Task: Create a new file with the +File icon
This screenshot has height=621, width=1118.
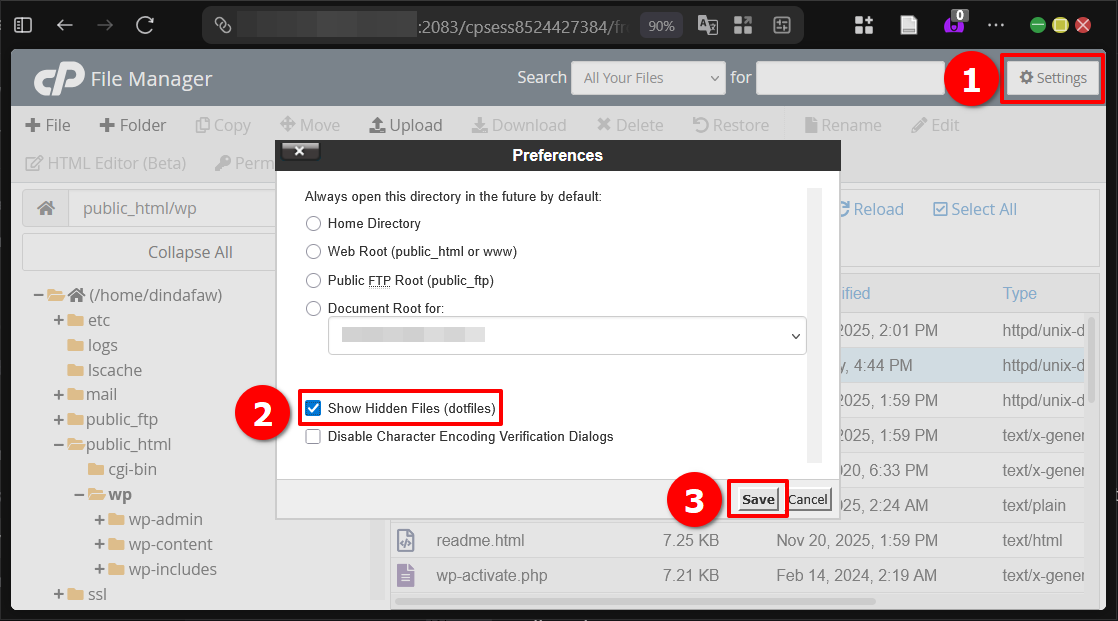Action: tap(47, 125)
